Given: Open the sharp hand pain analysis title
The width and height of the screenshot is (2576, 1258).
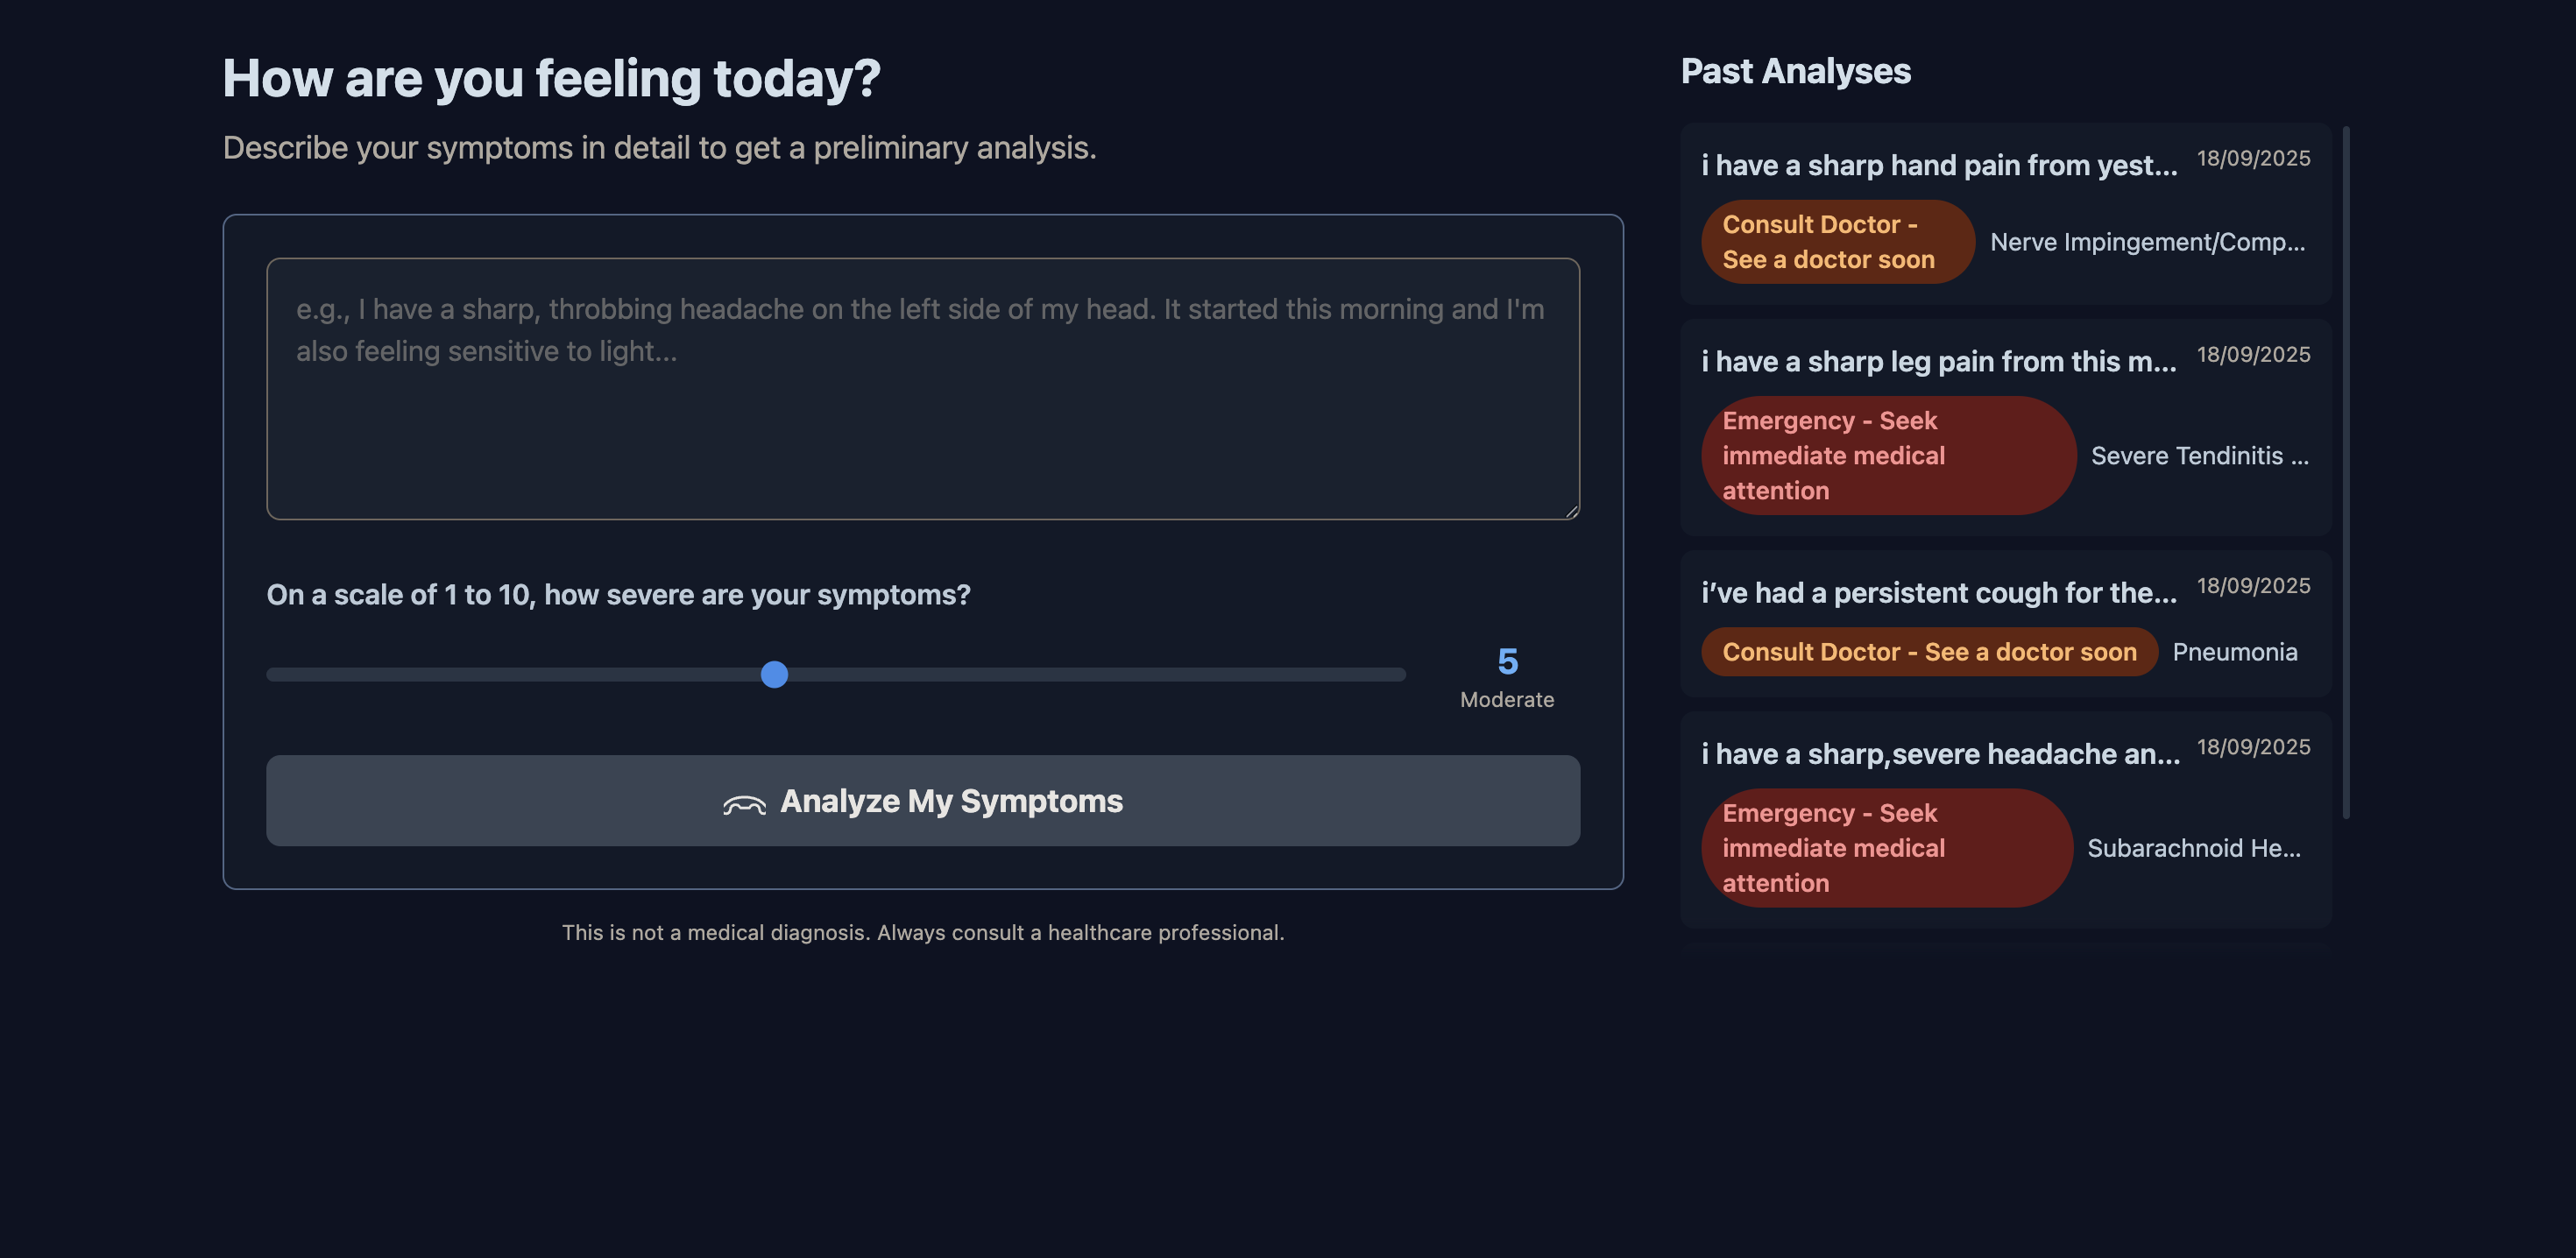Looking at the screenshot, I should coord(1938,165).
